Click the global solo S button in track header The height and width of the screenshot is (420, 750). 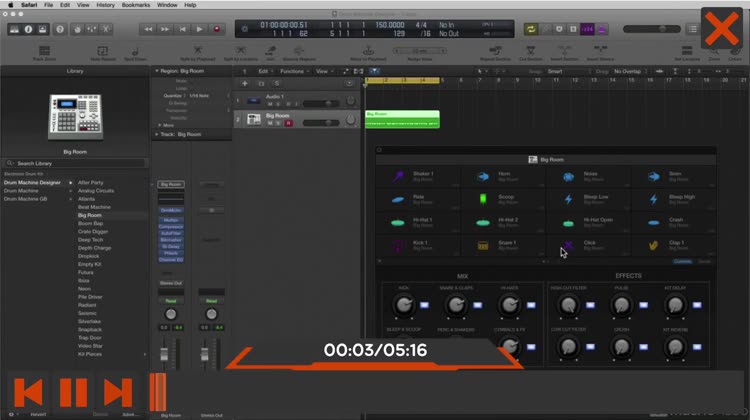[276, 84]
